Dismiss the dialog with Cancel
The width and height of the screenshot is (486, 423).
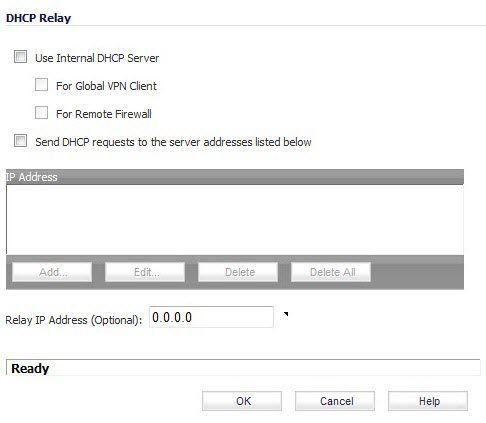(x=335, y=401)
